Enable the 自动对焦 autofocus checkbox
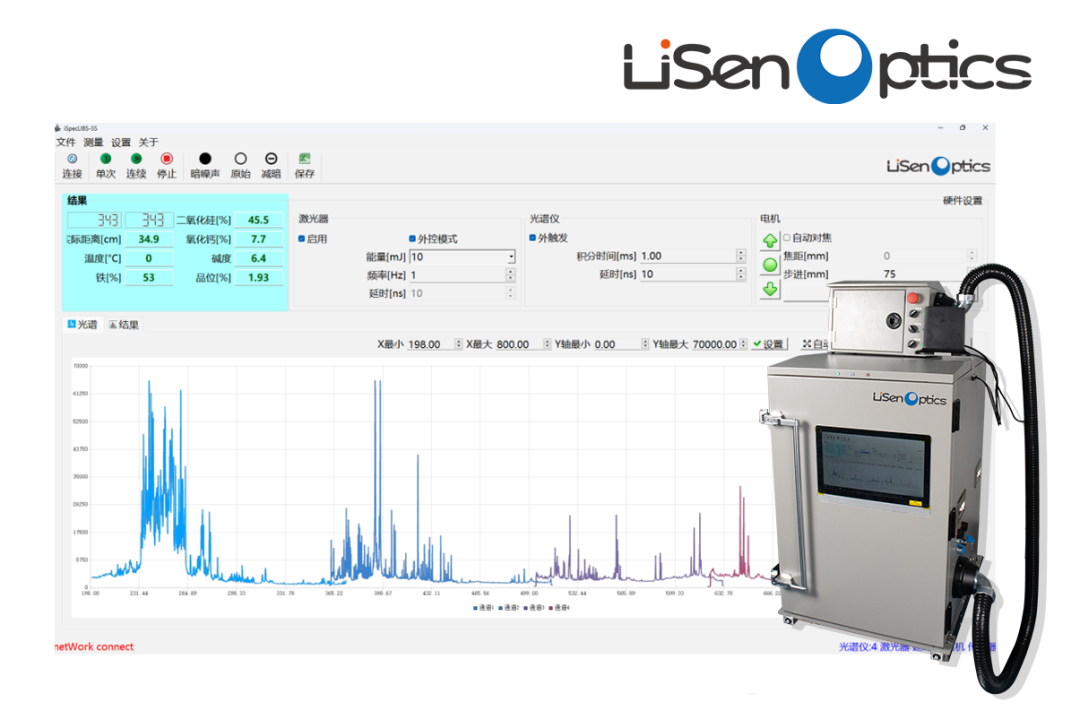1080x720 pixels. tap(786, 238)
